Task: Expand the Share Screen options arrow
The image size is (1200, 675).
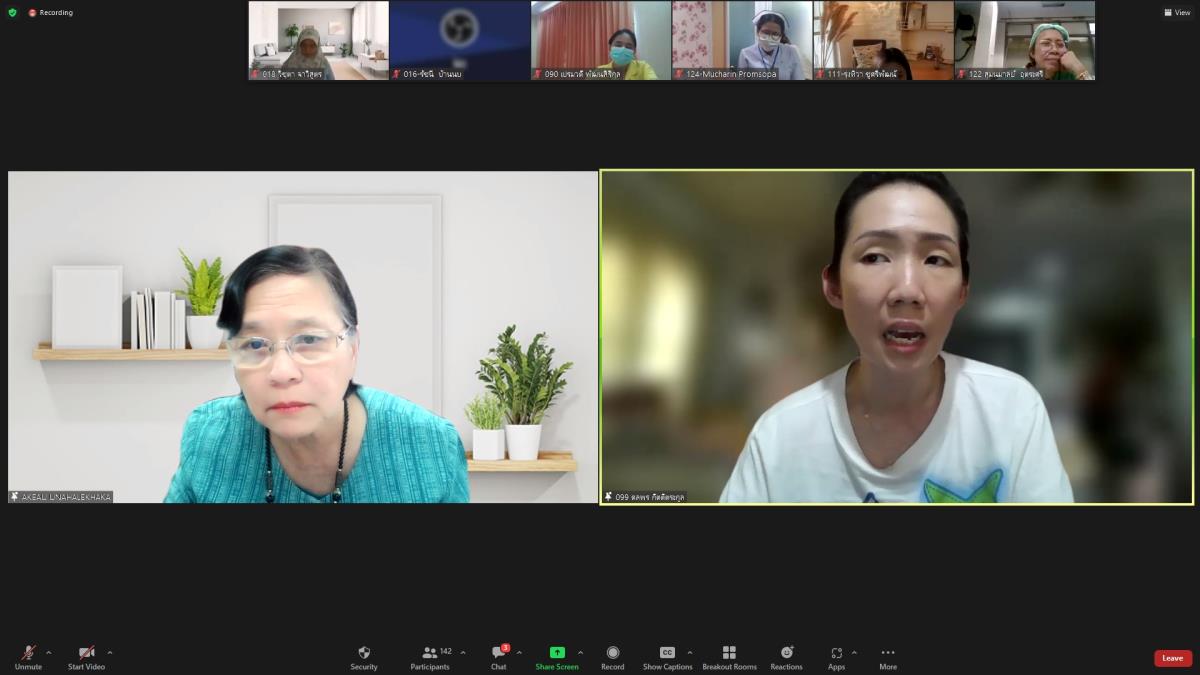Action: (x=581, y=653)
